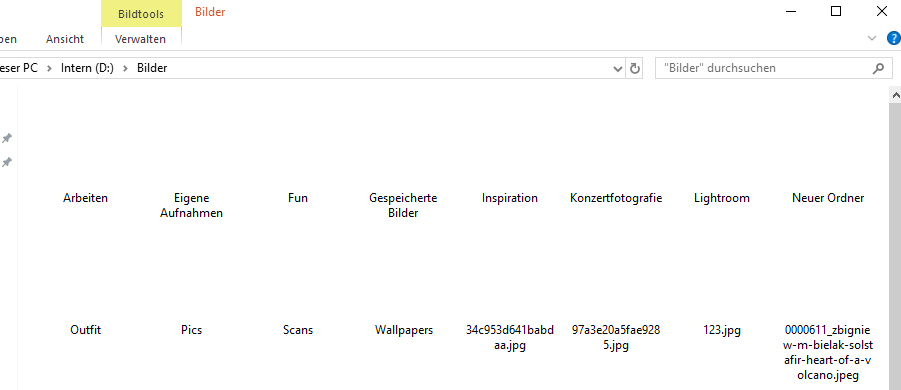Maximize the Bilder Explorer window
Screen dimensions: 901x390
[x=836, y=11]
